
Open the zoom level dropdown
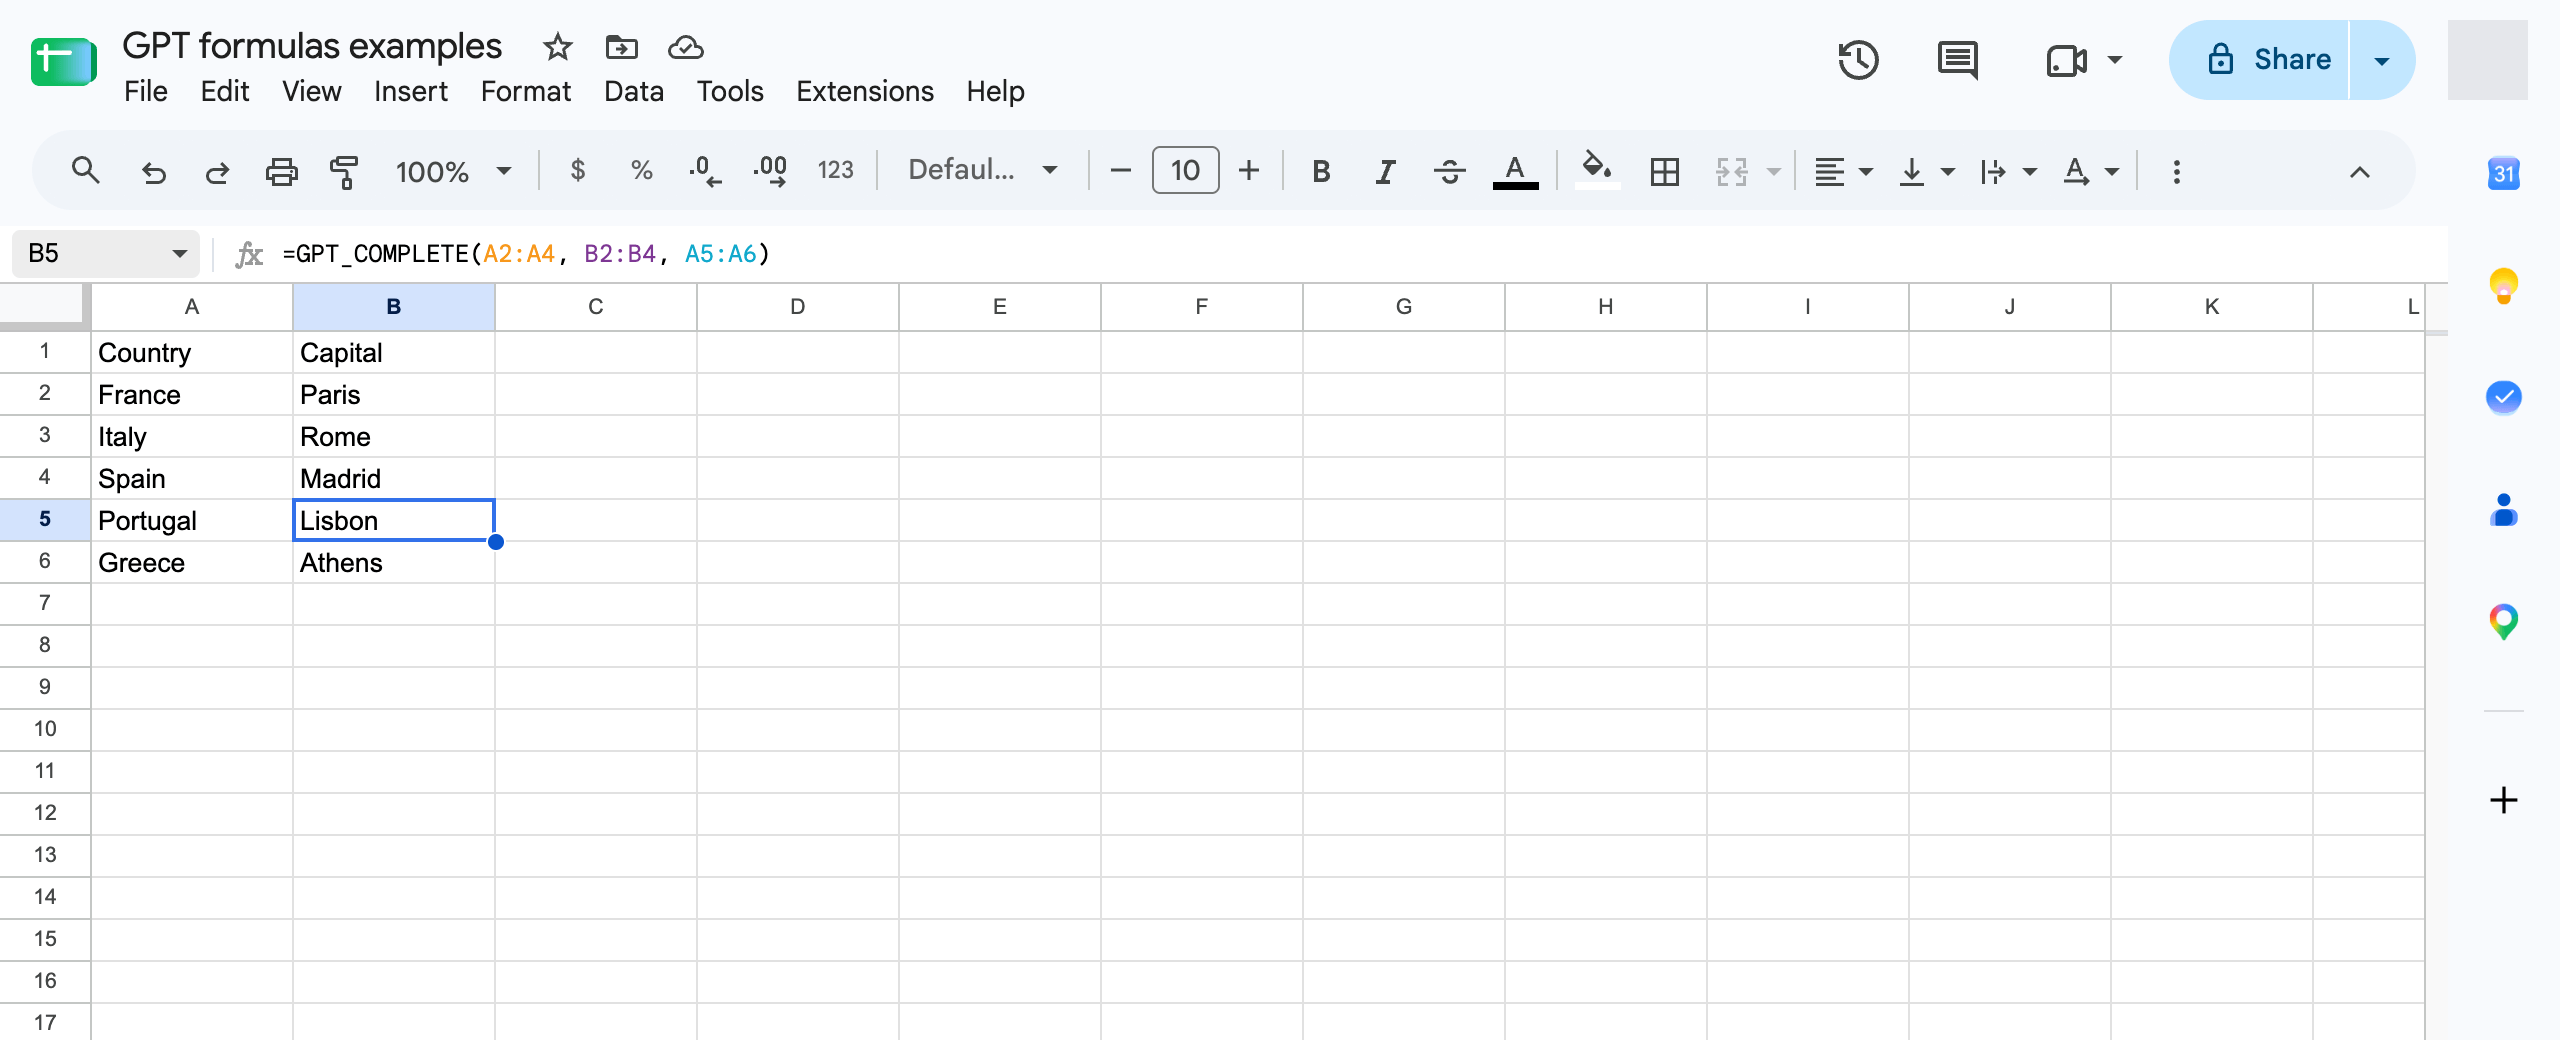click(x=453, y=172)
